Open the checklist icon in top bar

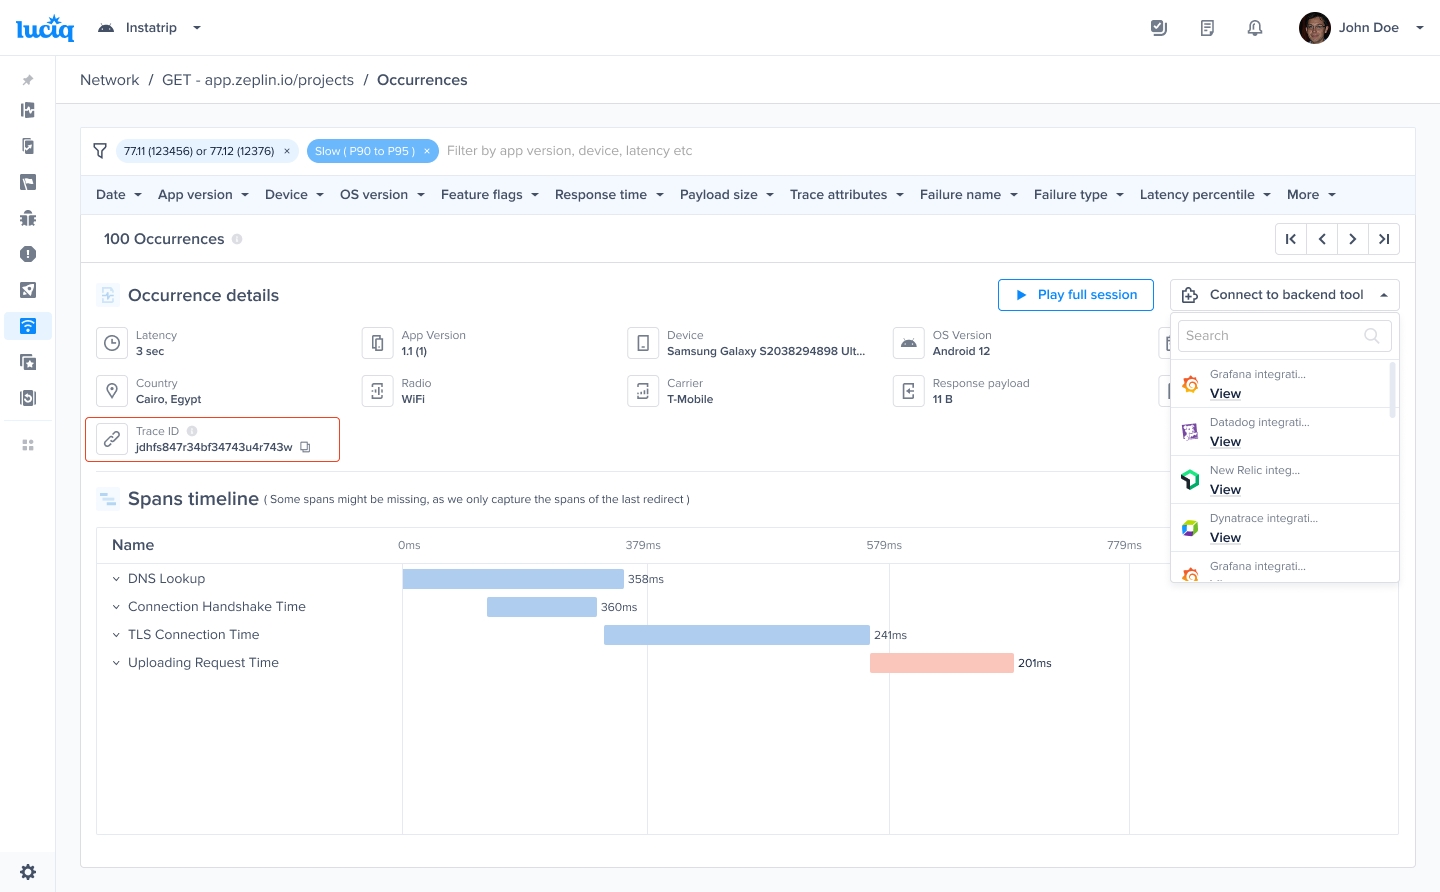[1159, 28]
